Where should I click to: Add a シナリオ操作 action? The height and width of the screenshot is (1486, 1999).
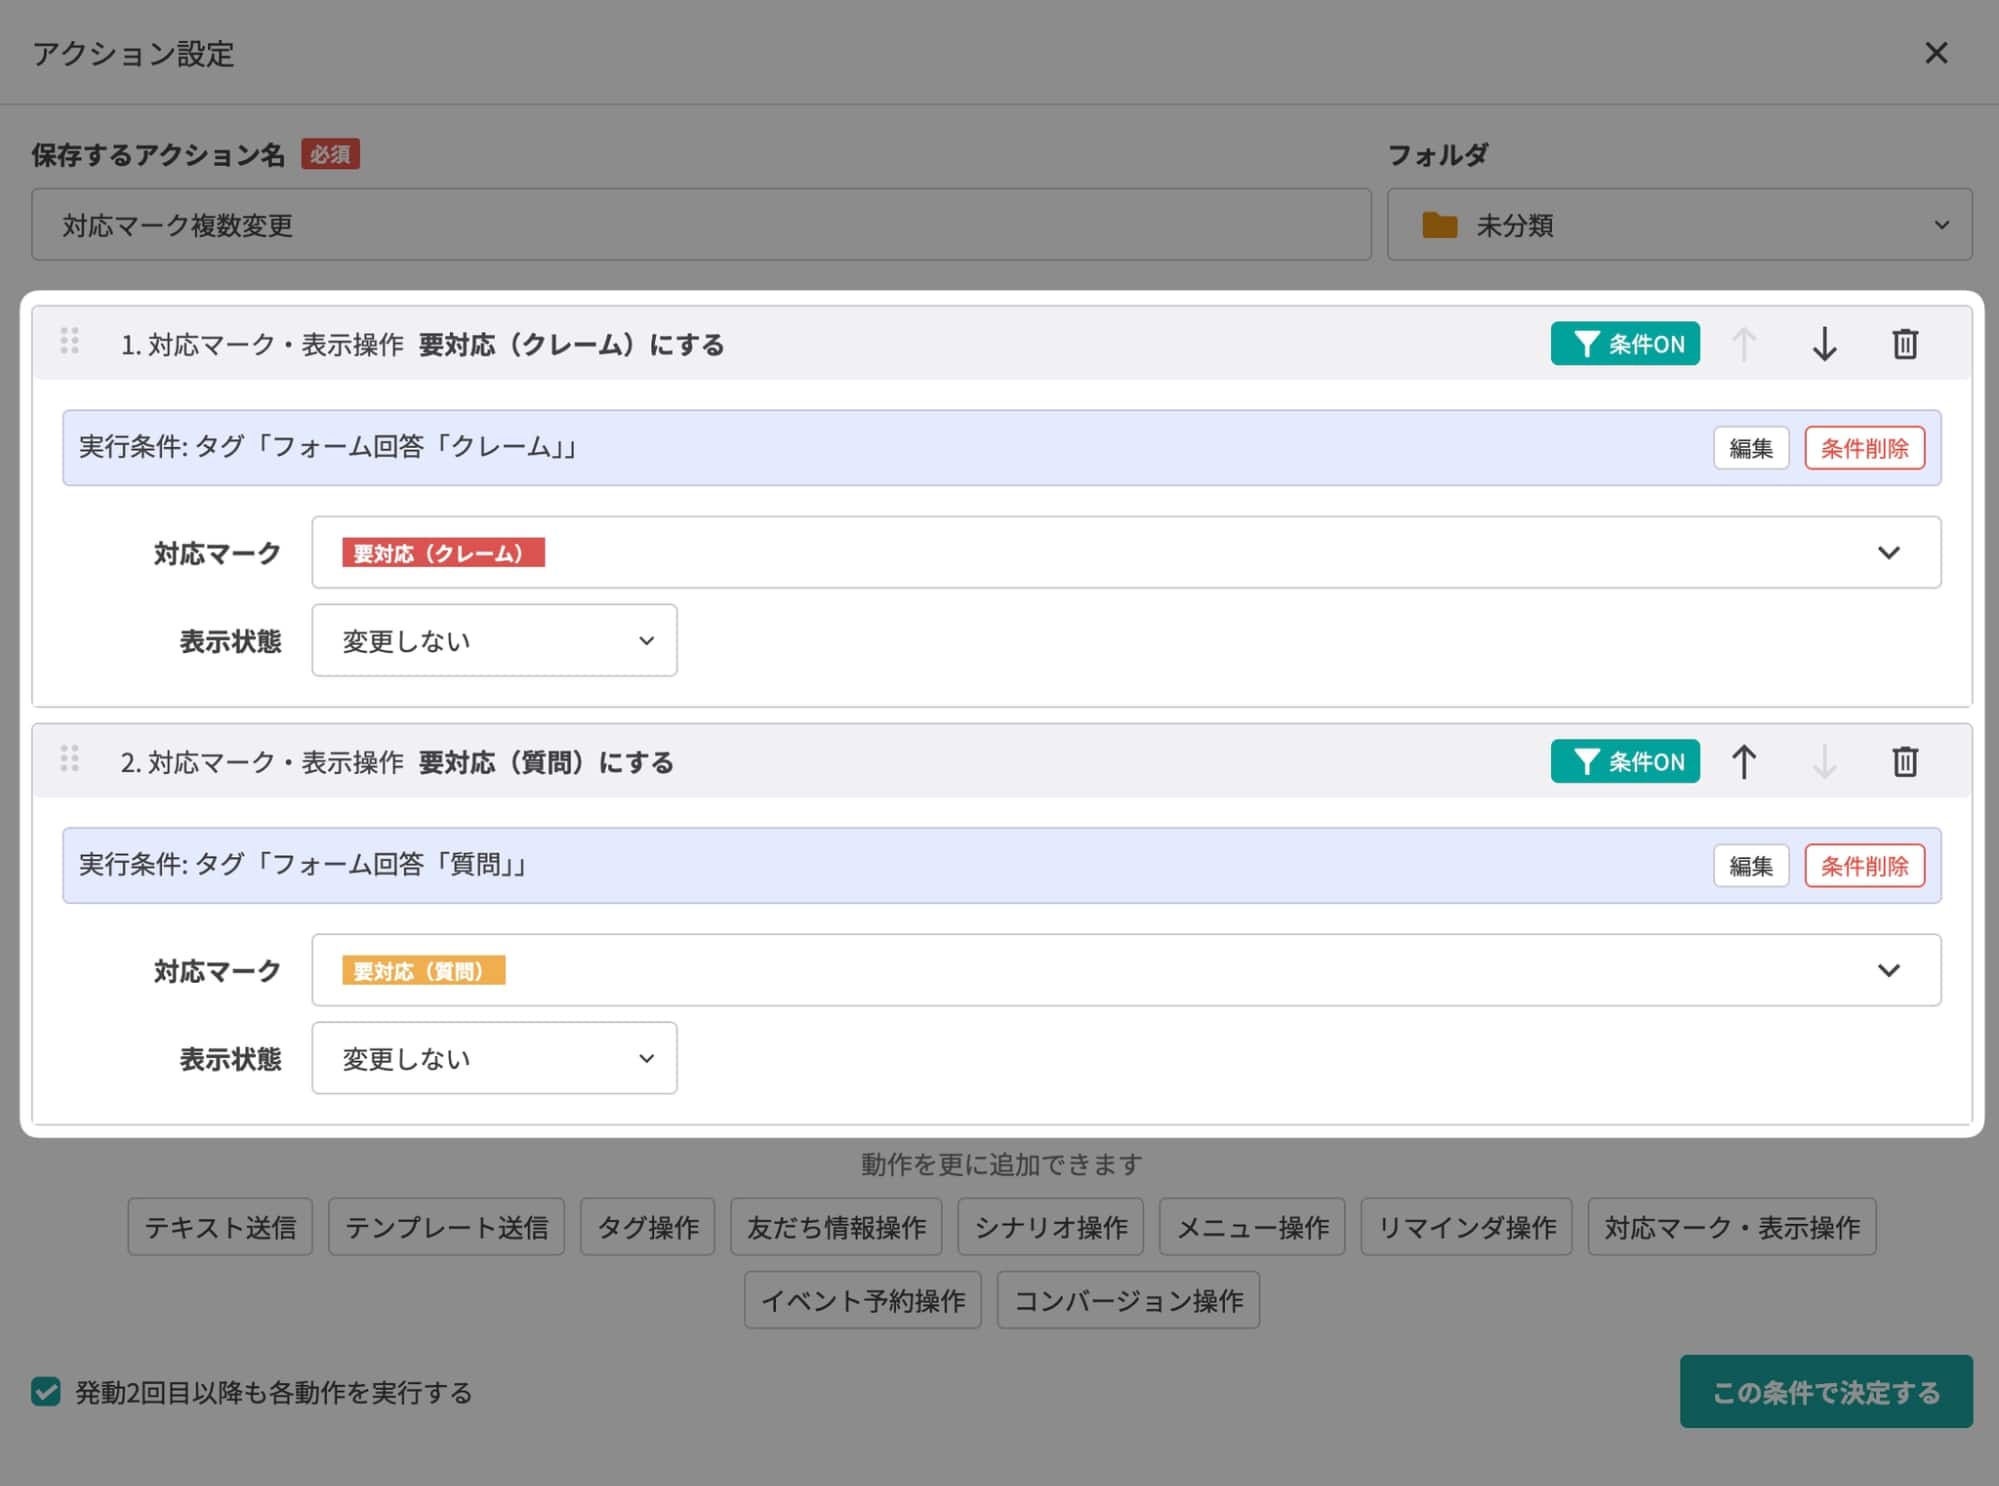pos(1050,1227)
